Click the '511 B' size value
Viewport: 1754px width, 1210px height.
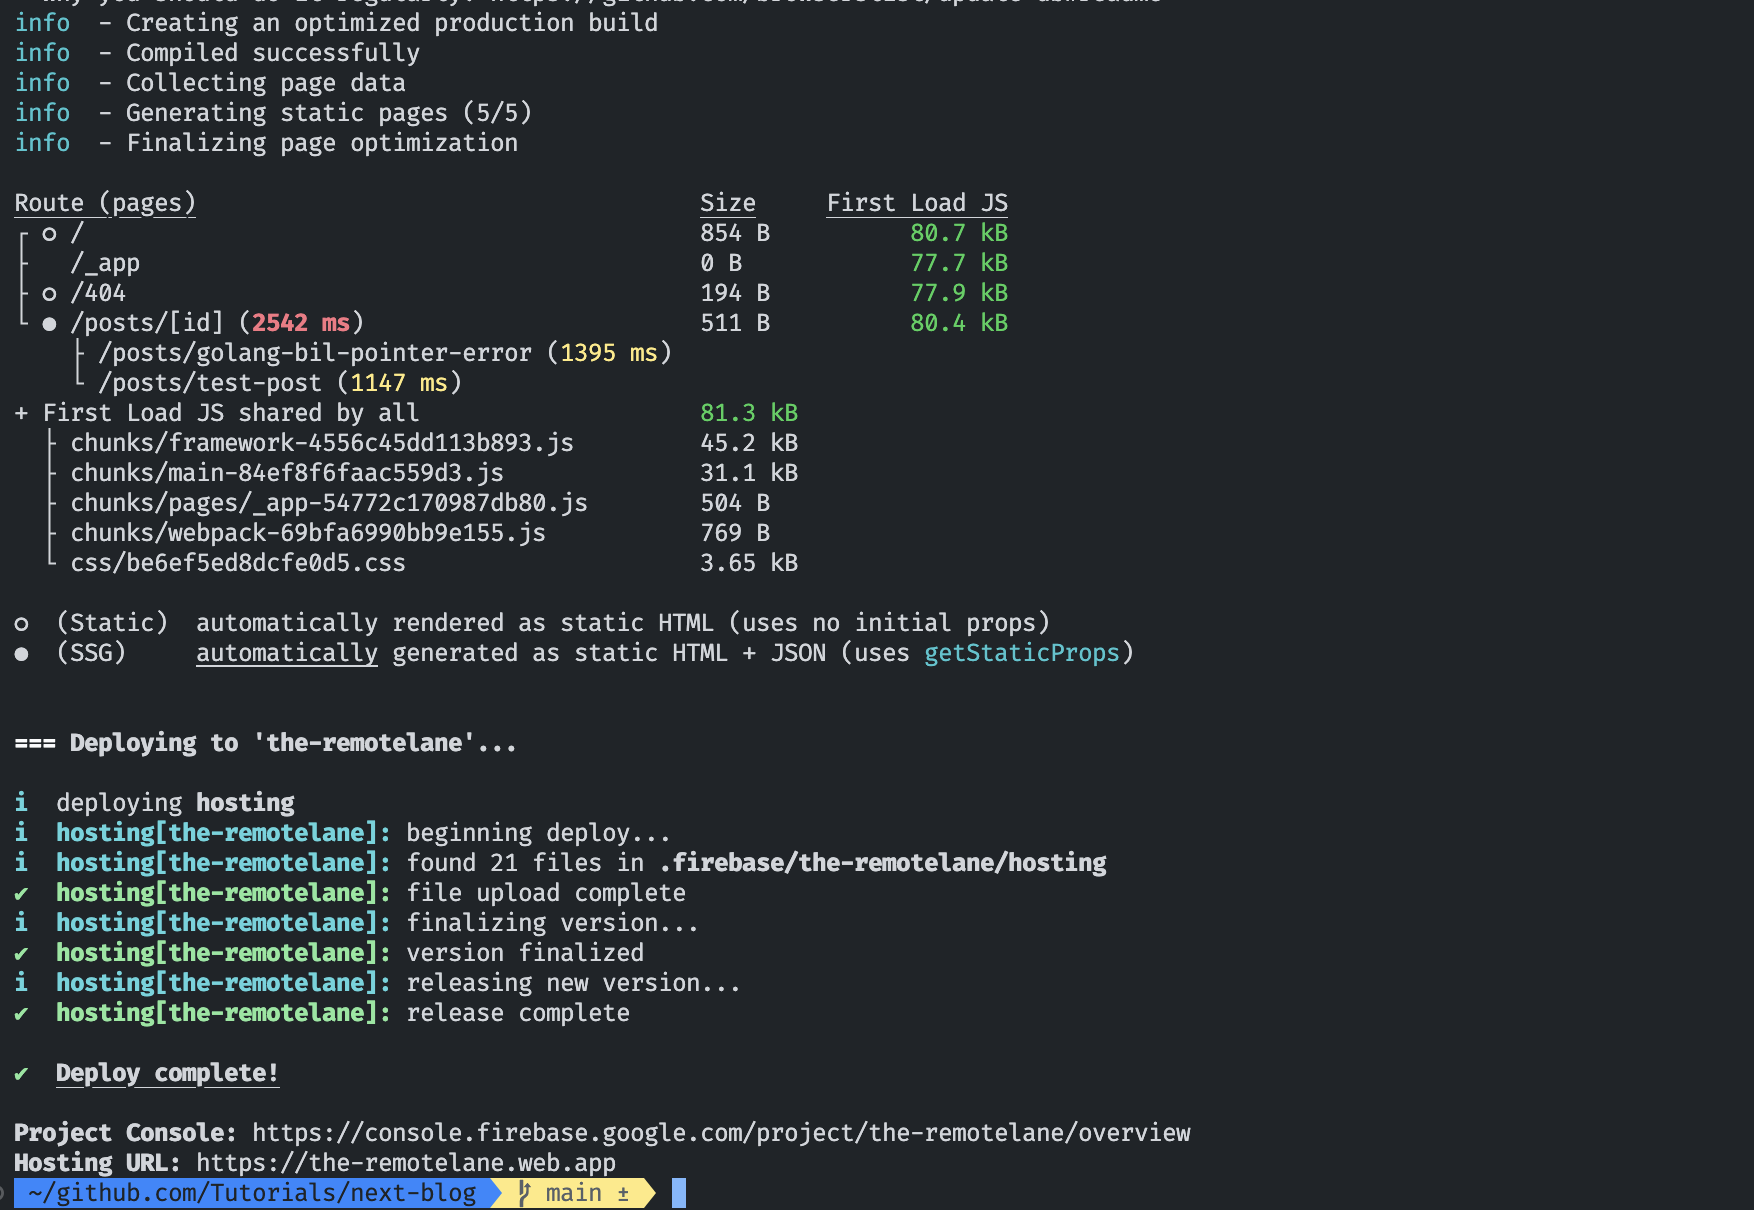pos(735,322)
